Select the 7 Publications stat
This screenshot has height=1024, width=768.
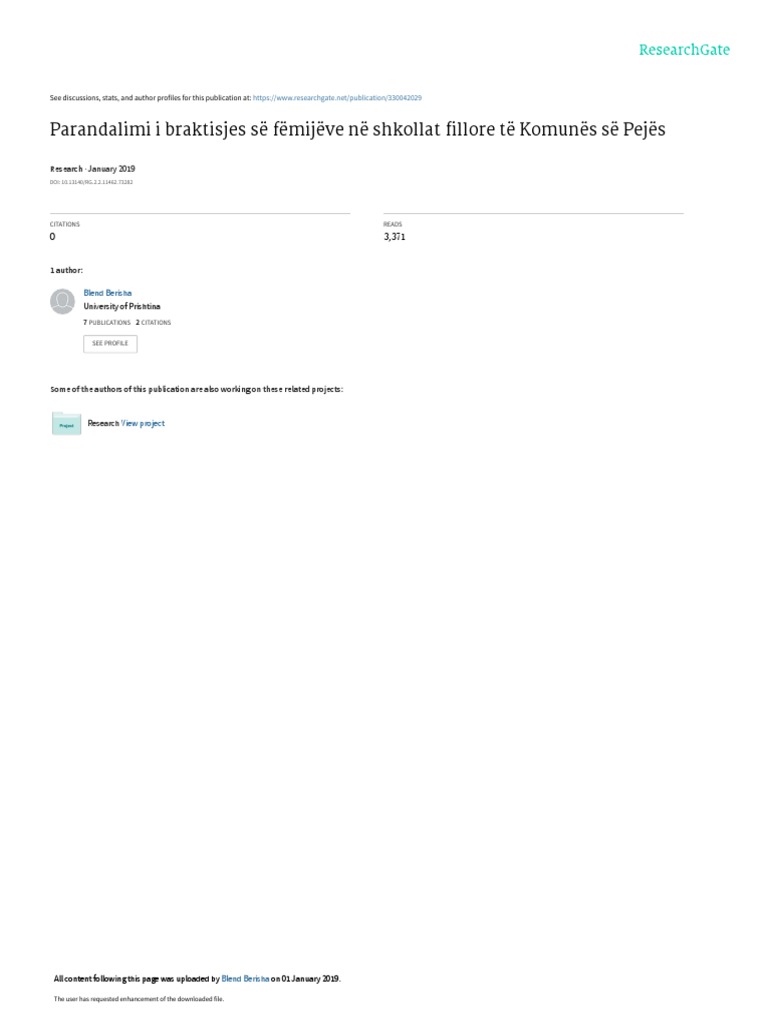(107, 323)
